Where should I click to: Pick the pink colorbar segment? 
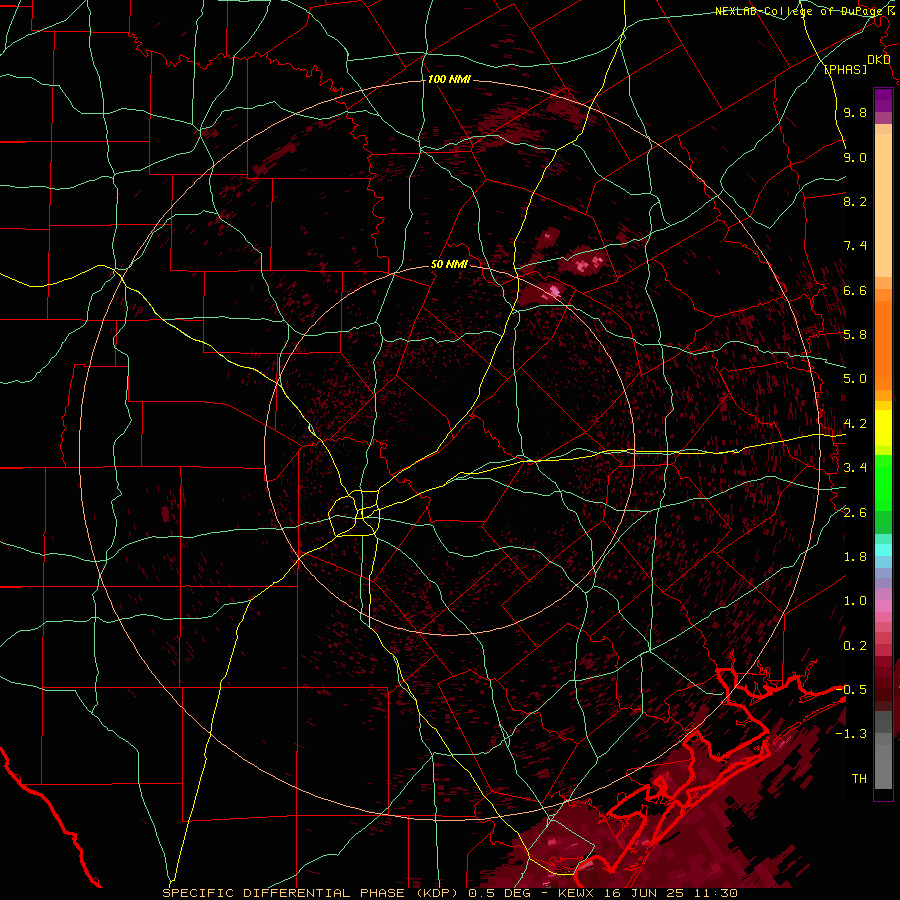click(x=883, y=606)
